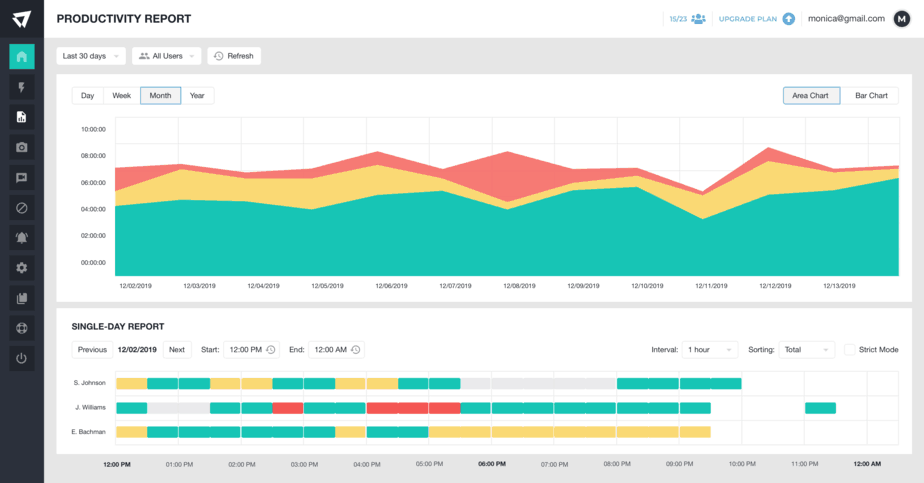Click the Refresh button
The image size is (924, 483).
(x=234, y=56)
